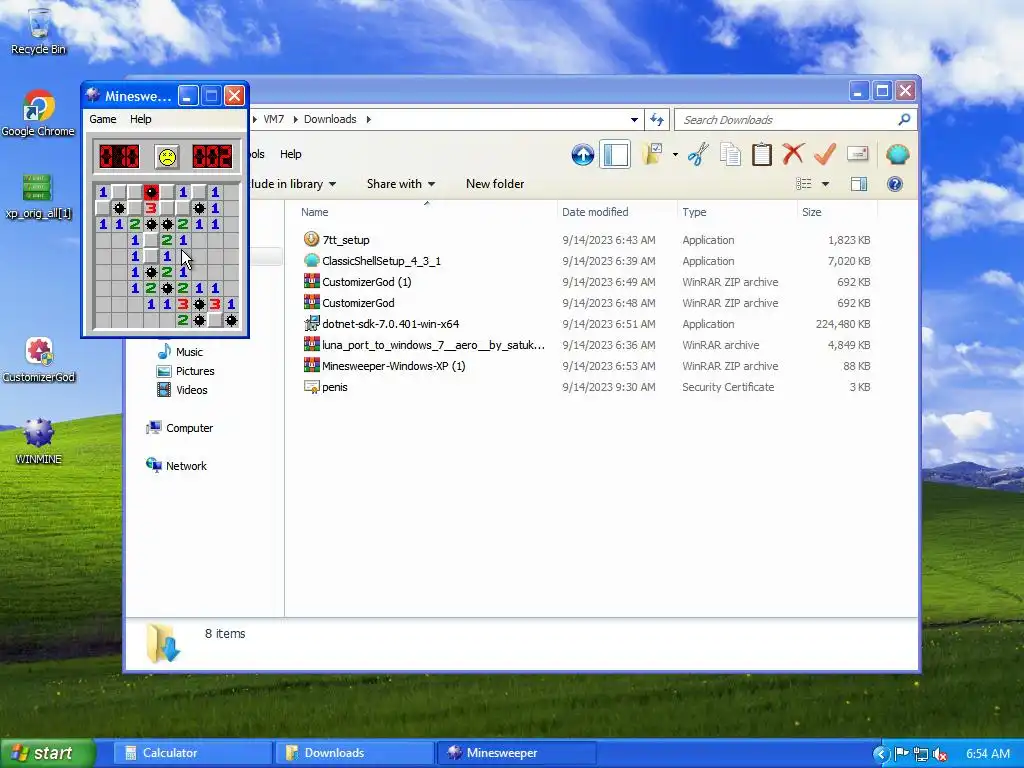Image resolution: width=1024 pixels, height=768 pixels.
Task: Select the Google Chrome desktop shortcut
Action: [x=39, y=113]
